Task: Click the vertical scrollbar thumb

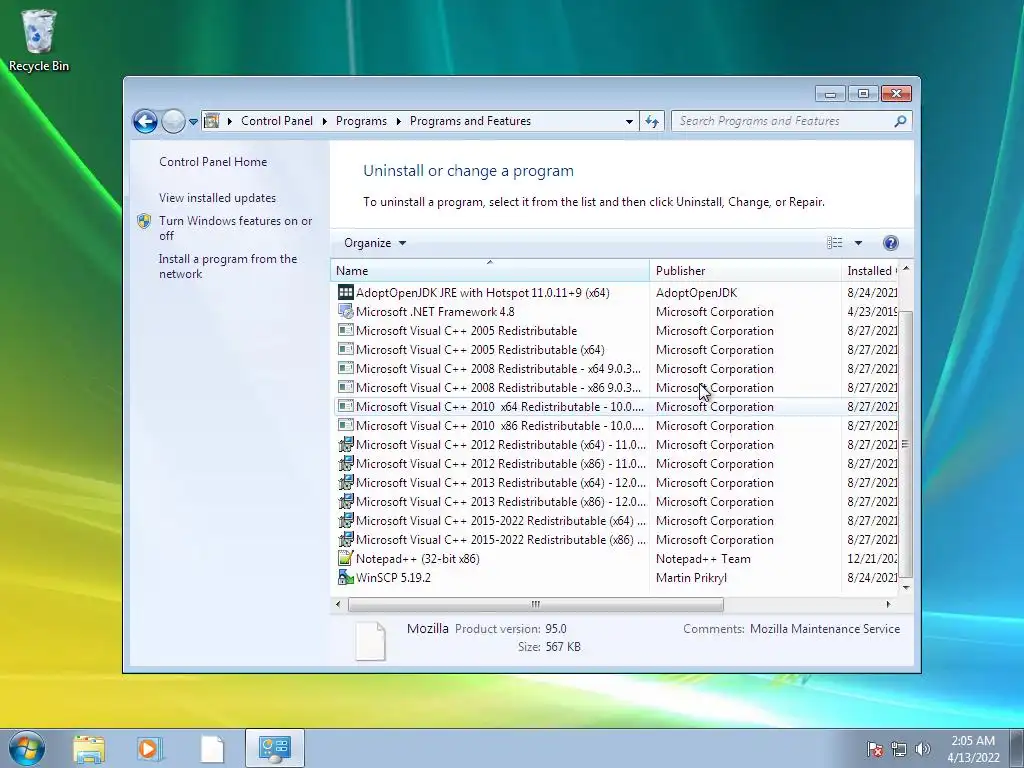Action: tap(905, 444)
